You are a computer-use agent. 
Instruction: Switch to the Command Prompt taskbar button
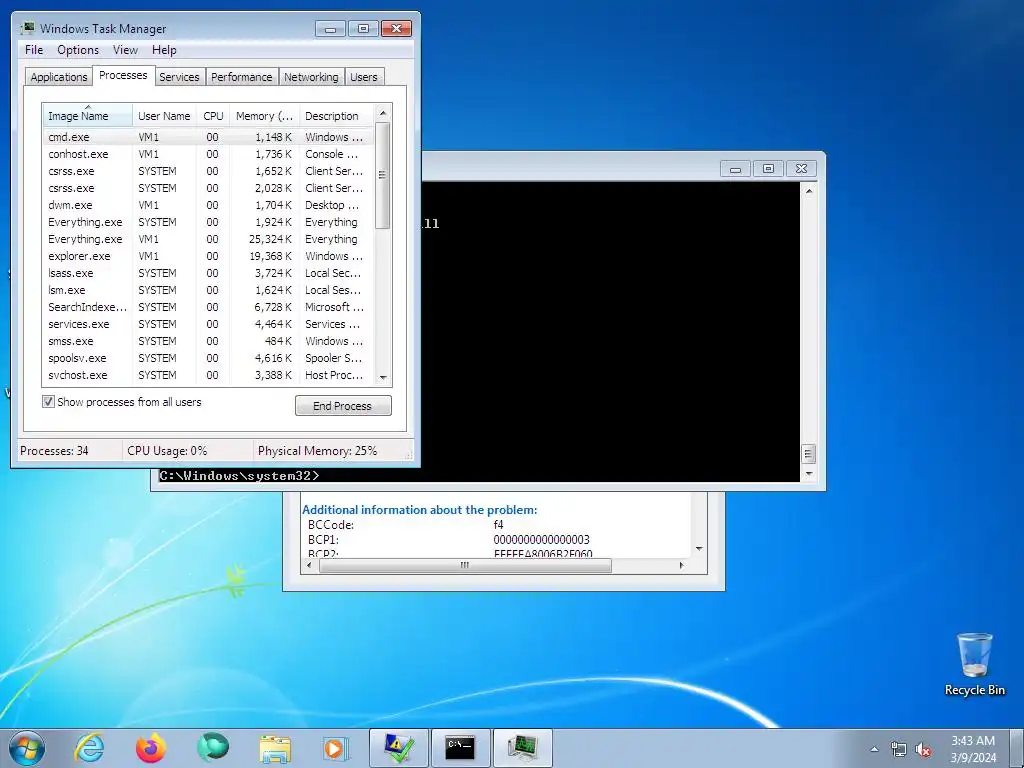460,748
